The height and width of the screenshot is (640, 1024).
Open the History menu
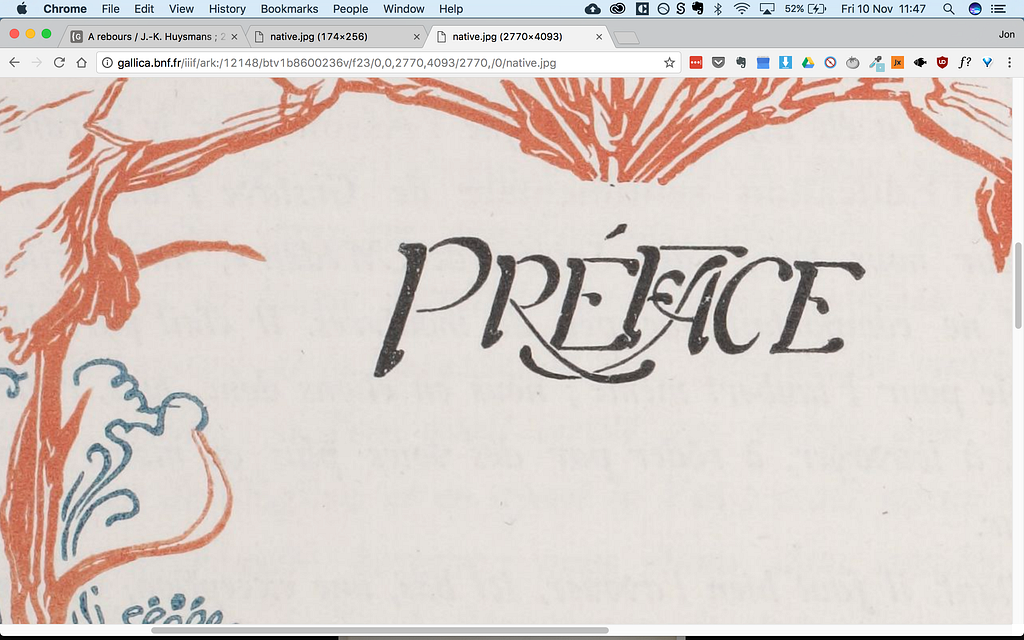[x=227, y=8]
